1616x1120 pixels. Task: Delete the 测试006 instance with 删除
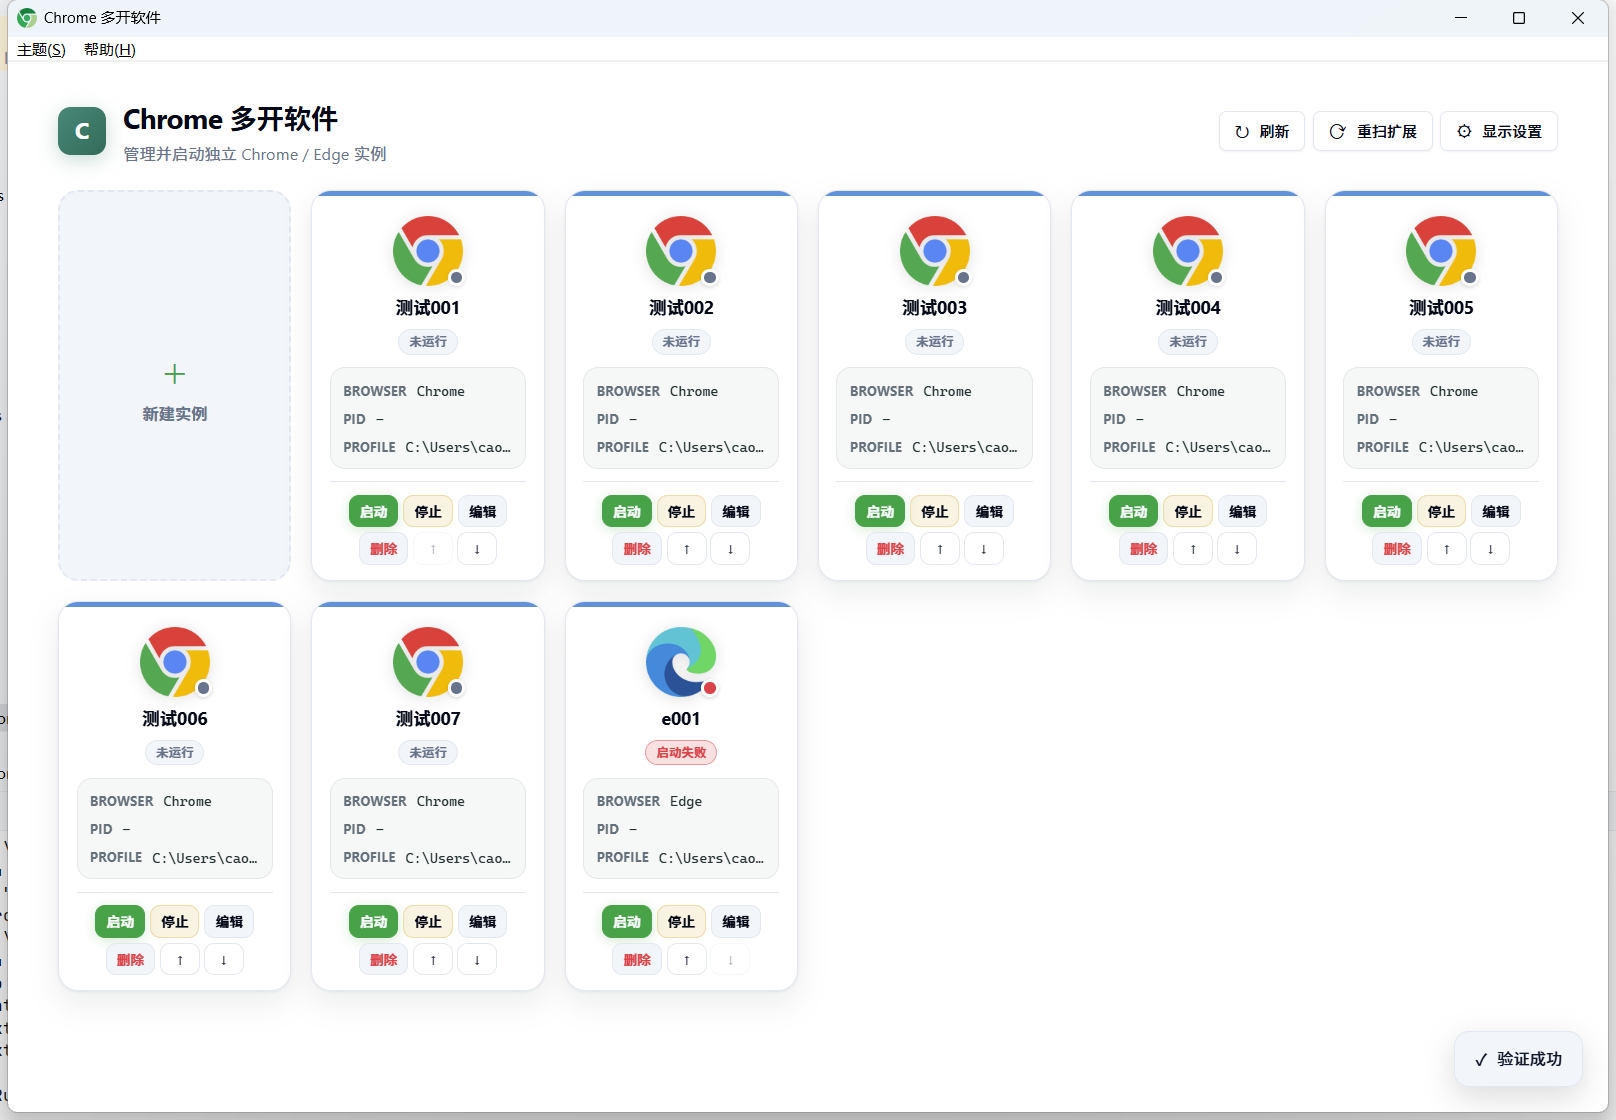pyautogui.click(x=131, y=960)
